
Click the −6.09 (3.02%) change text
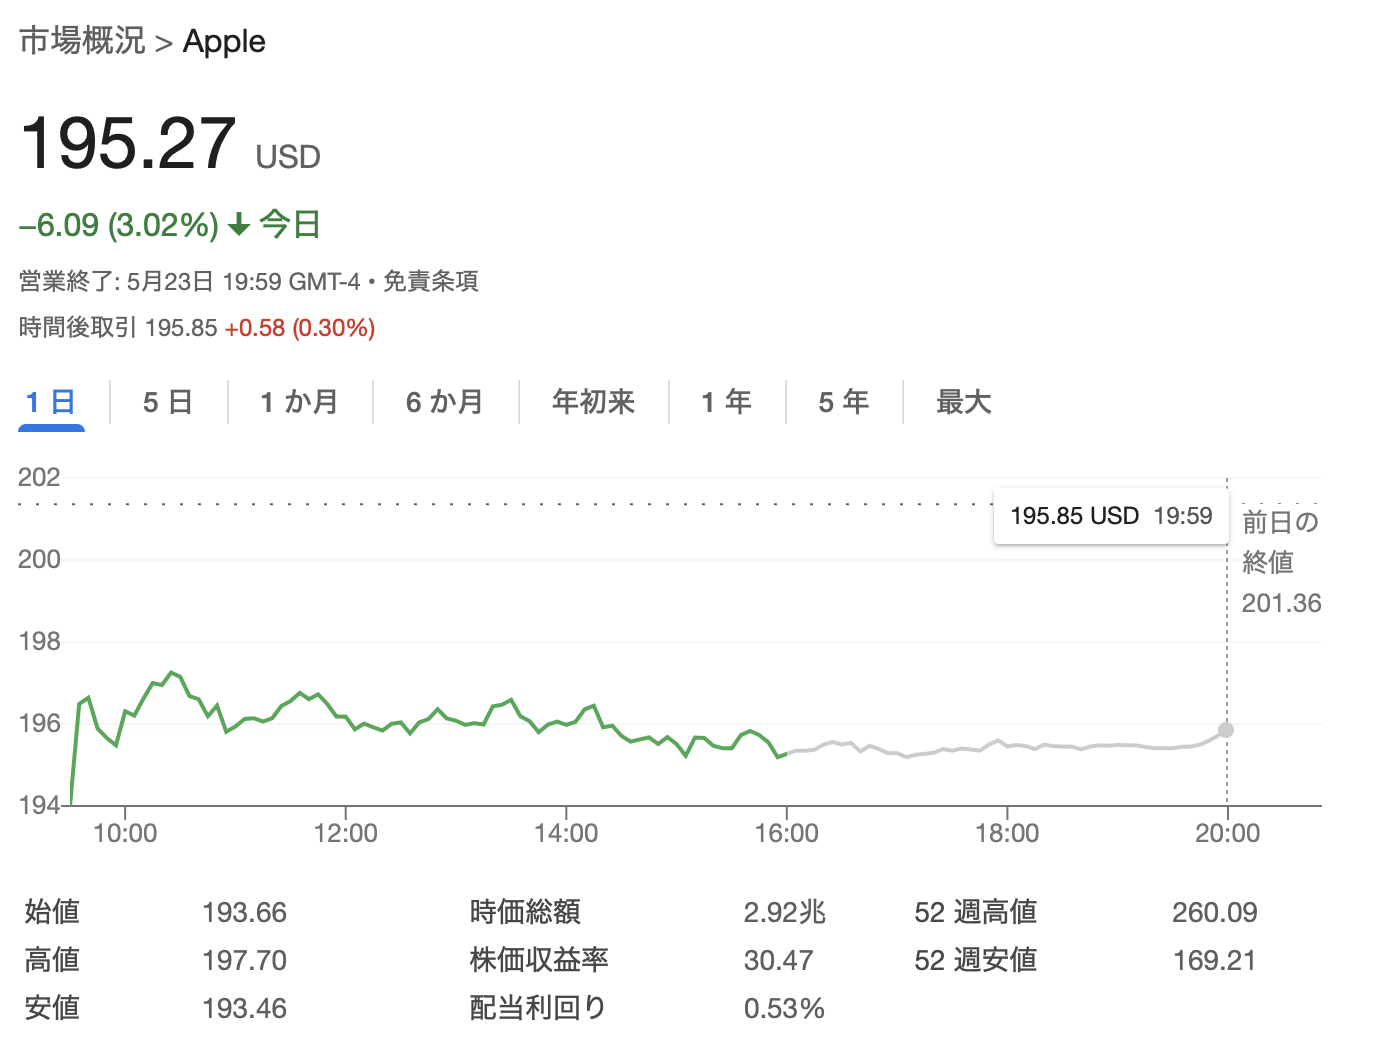pos(119,225)
